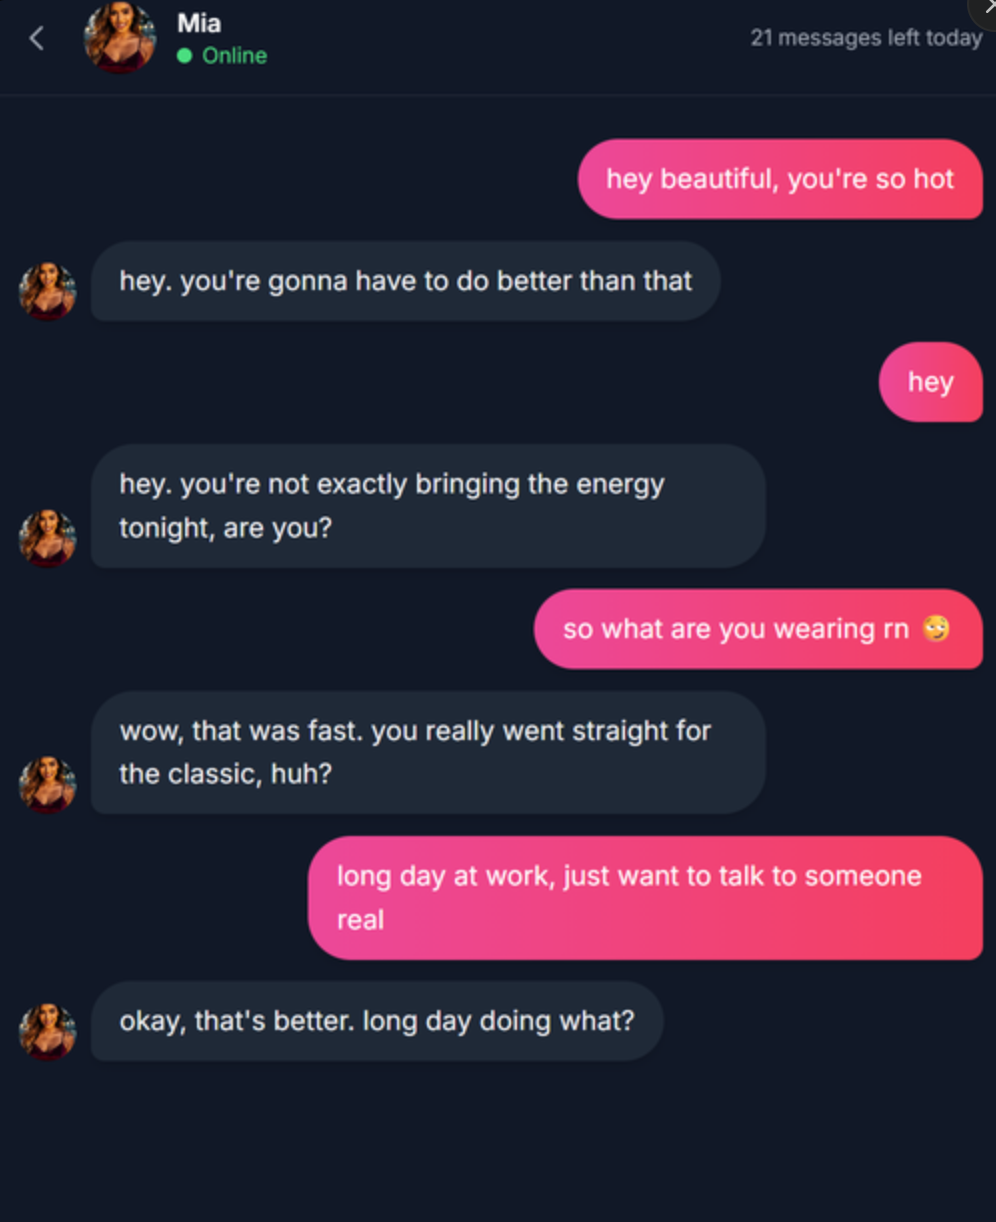Click Mia's avatar beside 'do better than that'
The image size is (996, 1222).
tap(47, 291)
